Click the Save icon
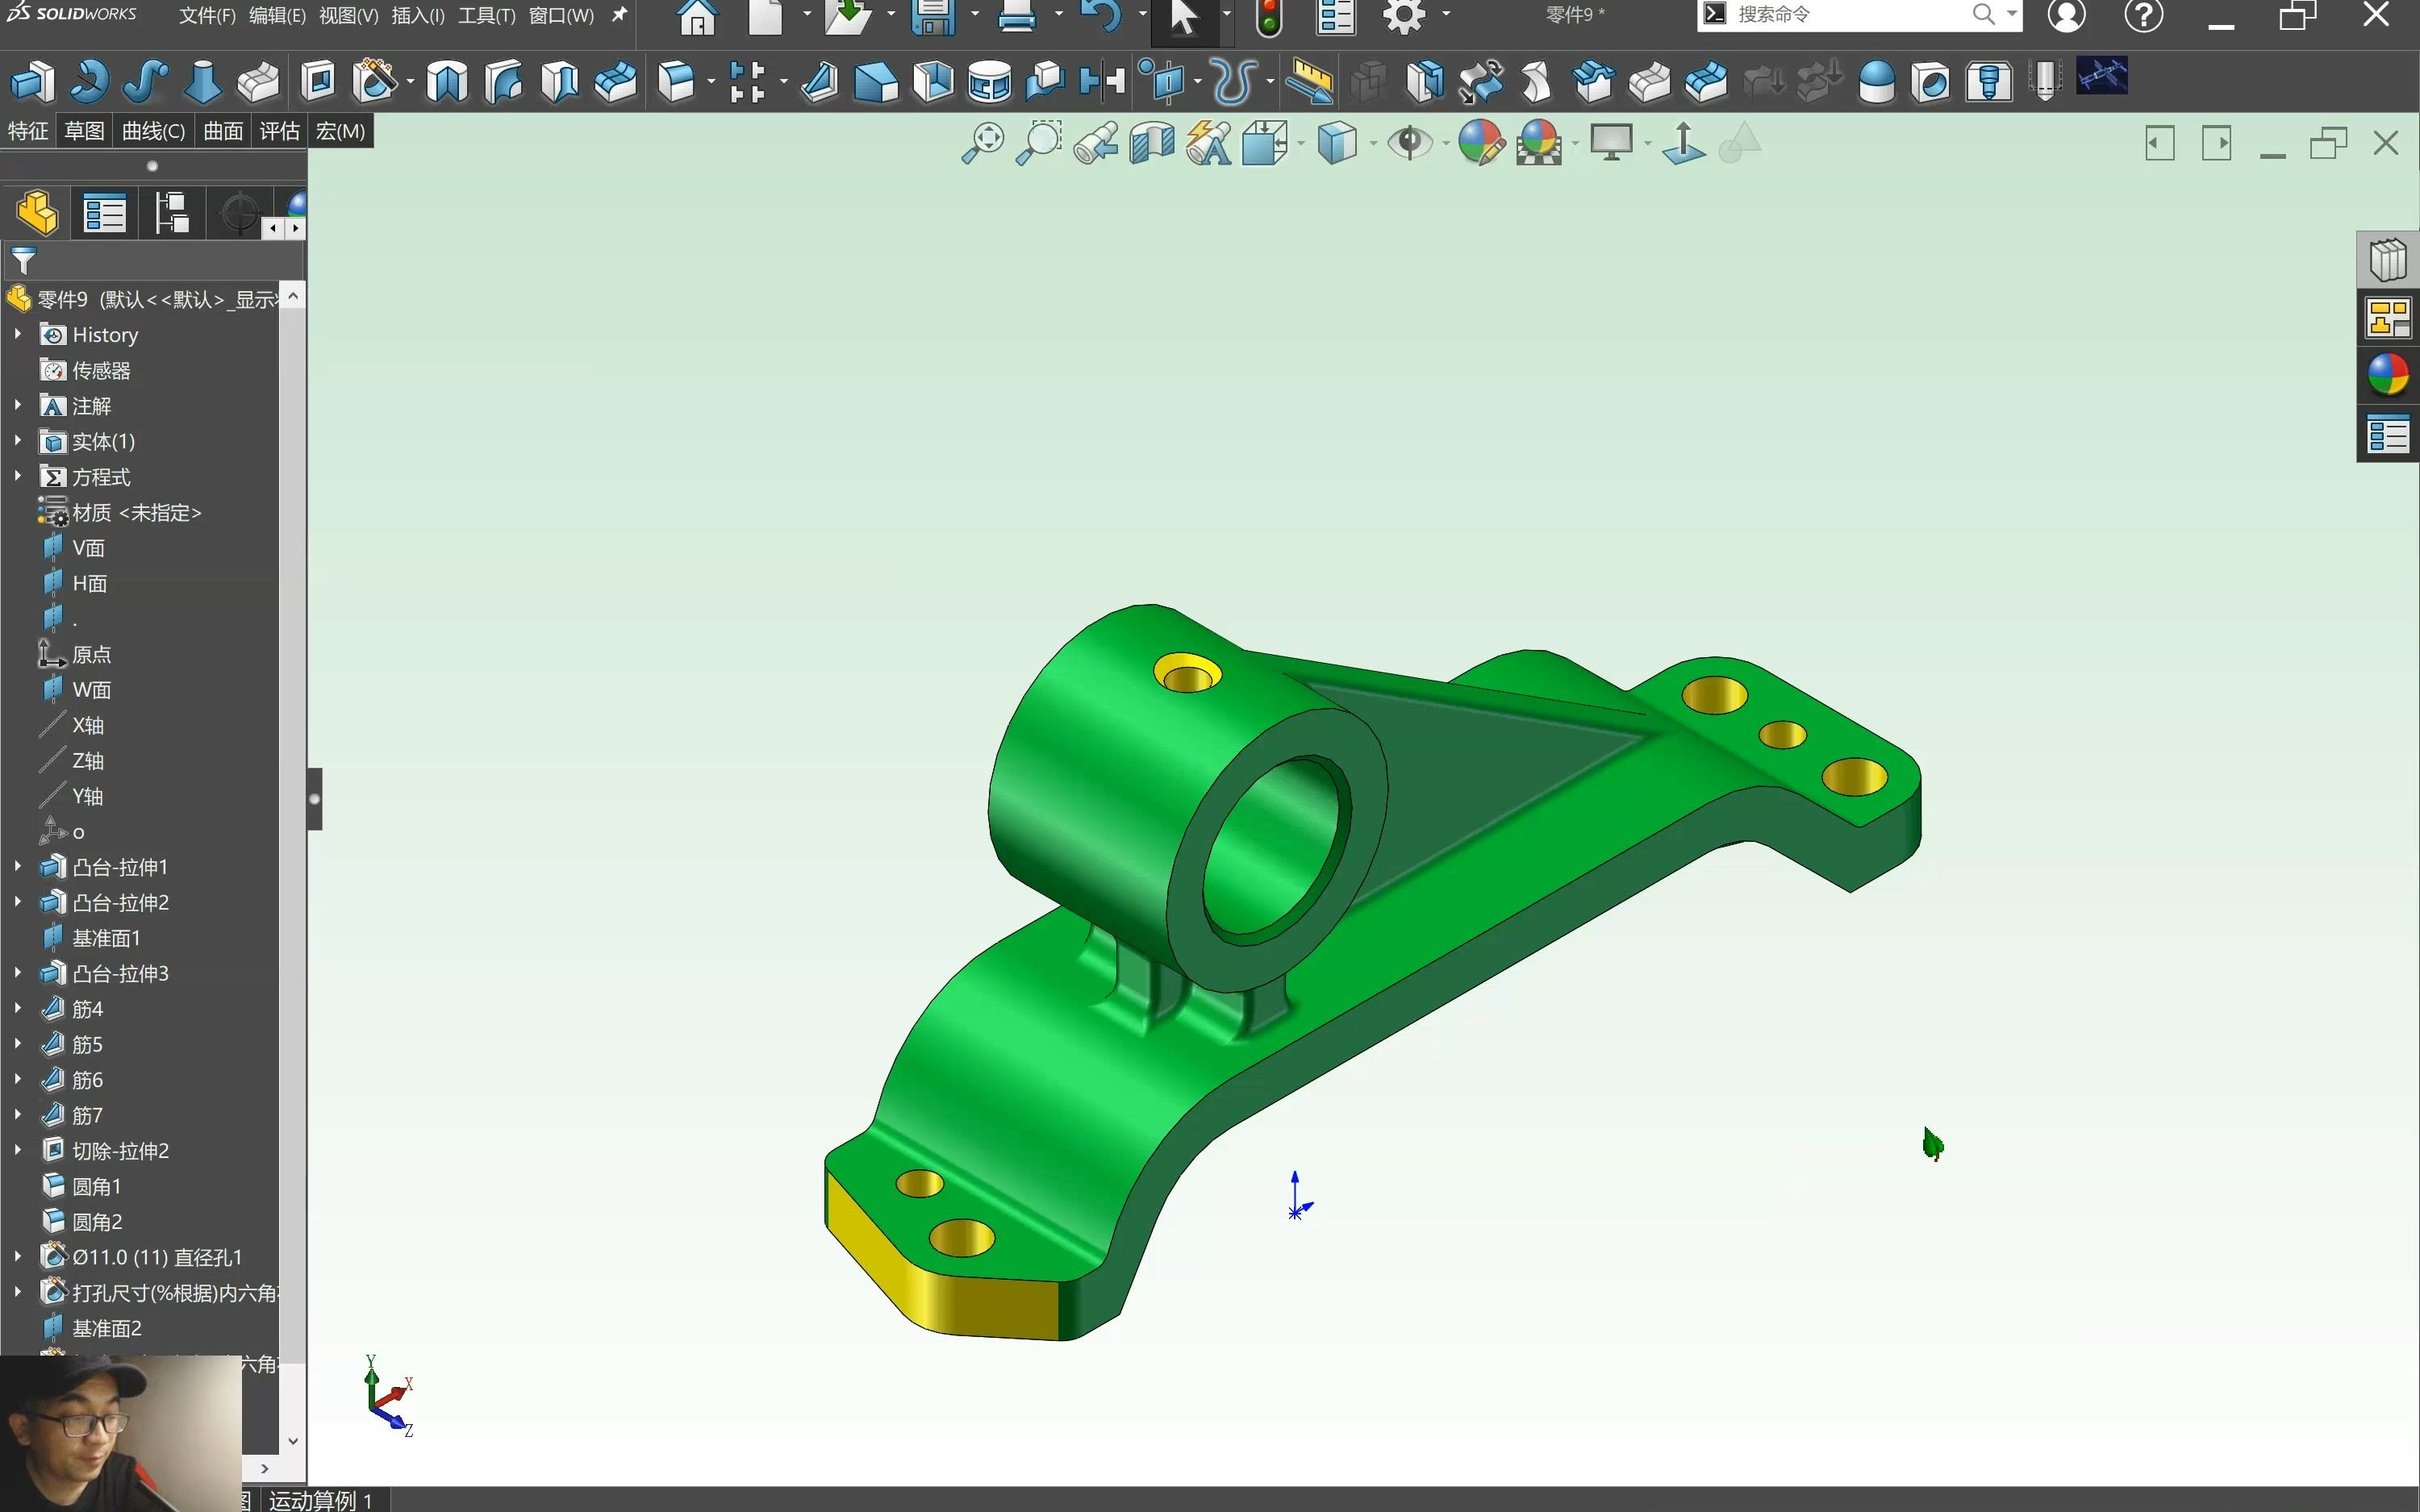Screen dimensions: 2420x1512 tap(932, 17)
